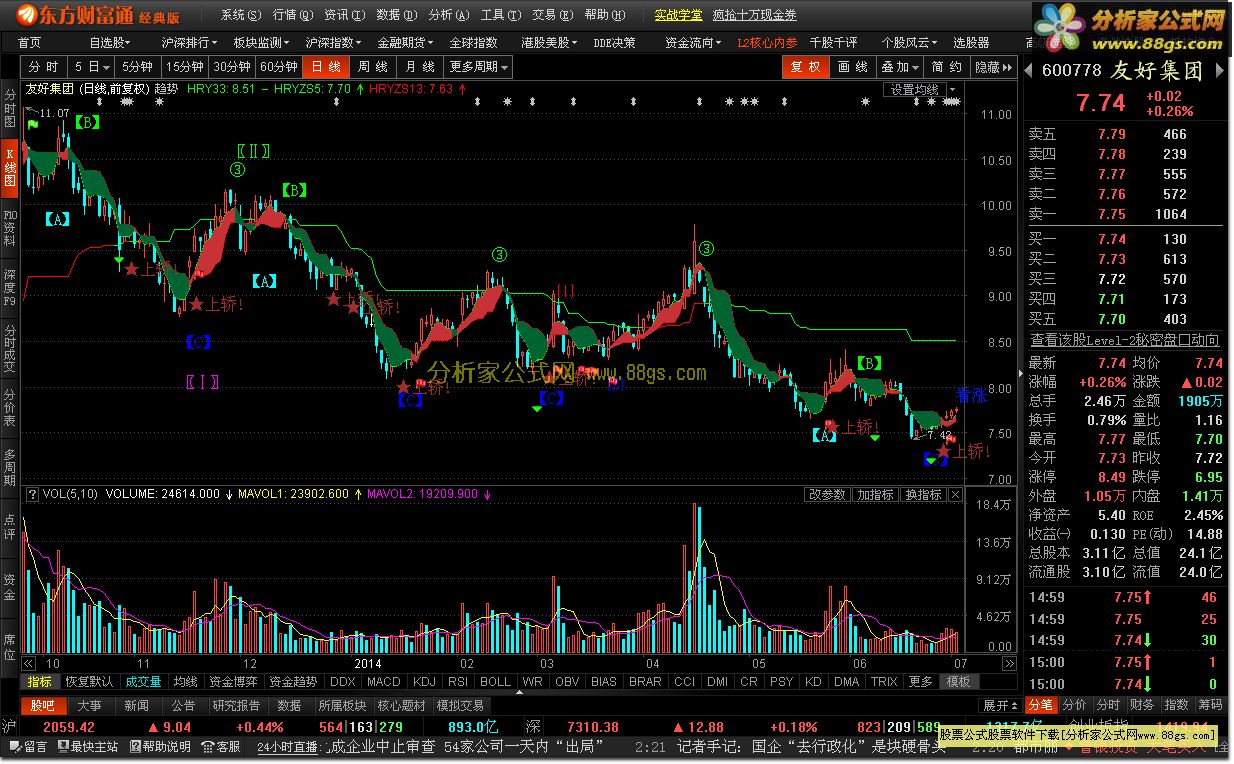Open the 研究报告 bottom tab
Screen dimensions: 1234x764
[239, 705]
